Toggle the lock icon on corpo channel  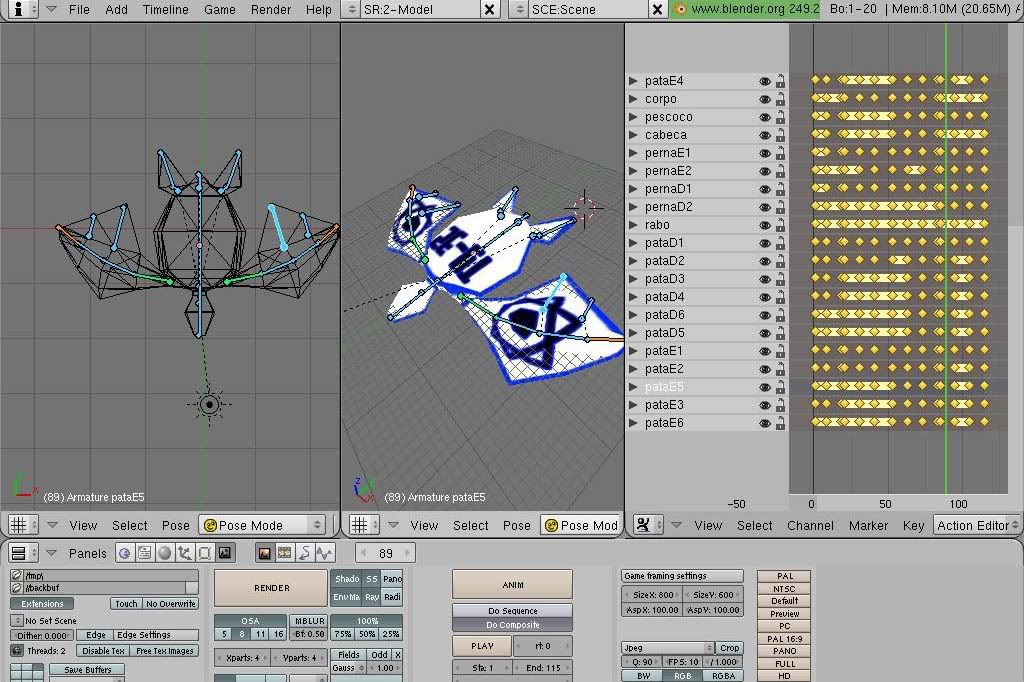(780, 99)
